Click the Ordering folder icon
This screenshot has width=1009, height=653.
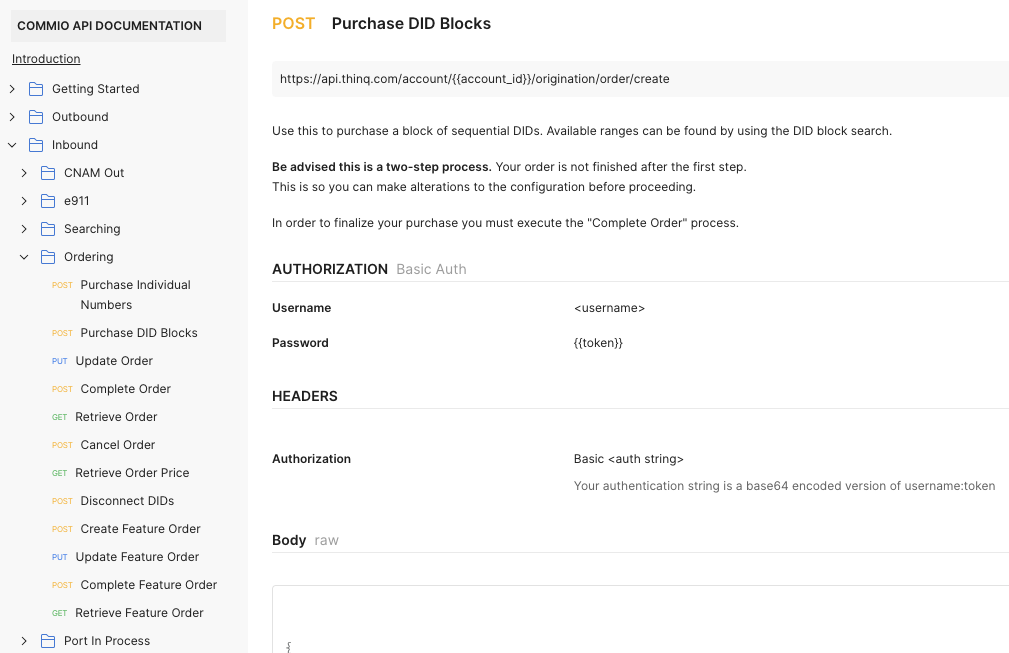click(x=48, y=256)
